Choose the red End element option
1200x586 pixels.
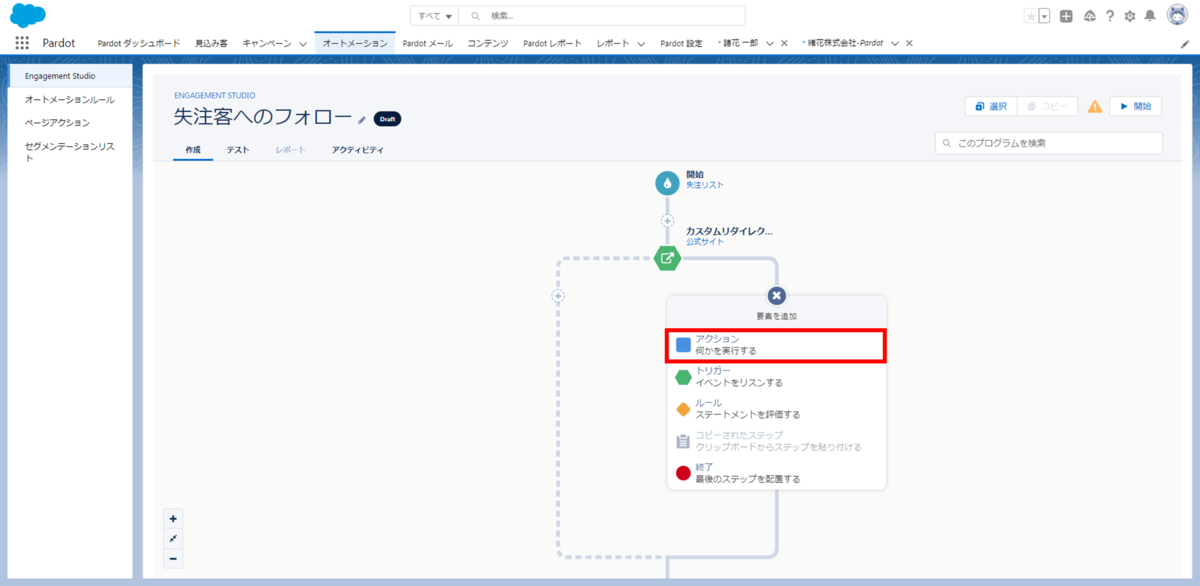pyautogui.click(x=776, y=472)
